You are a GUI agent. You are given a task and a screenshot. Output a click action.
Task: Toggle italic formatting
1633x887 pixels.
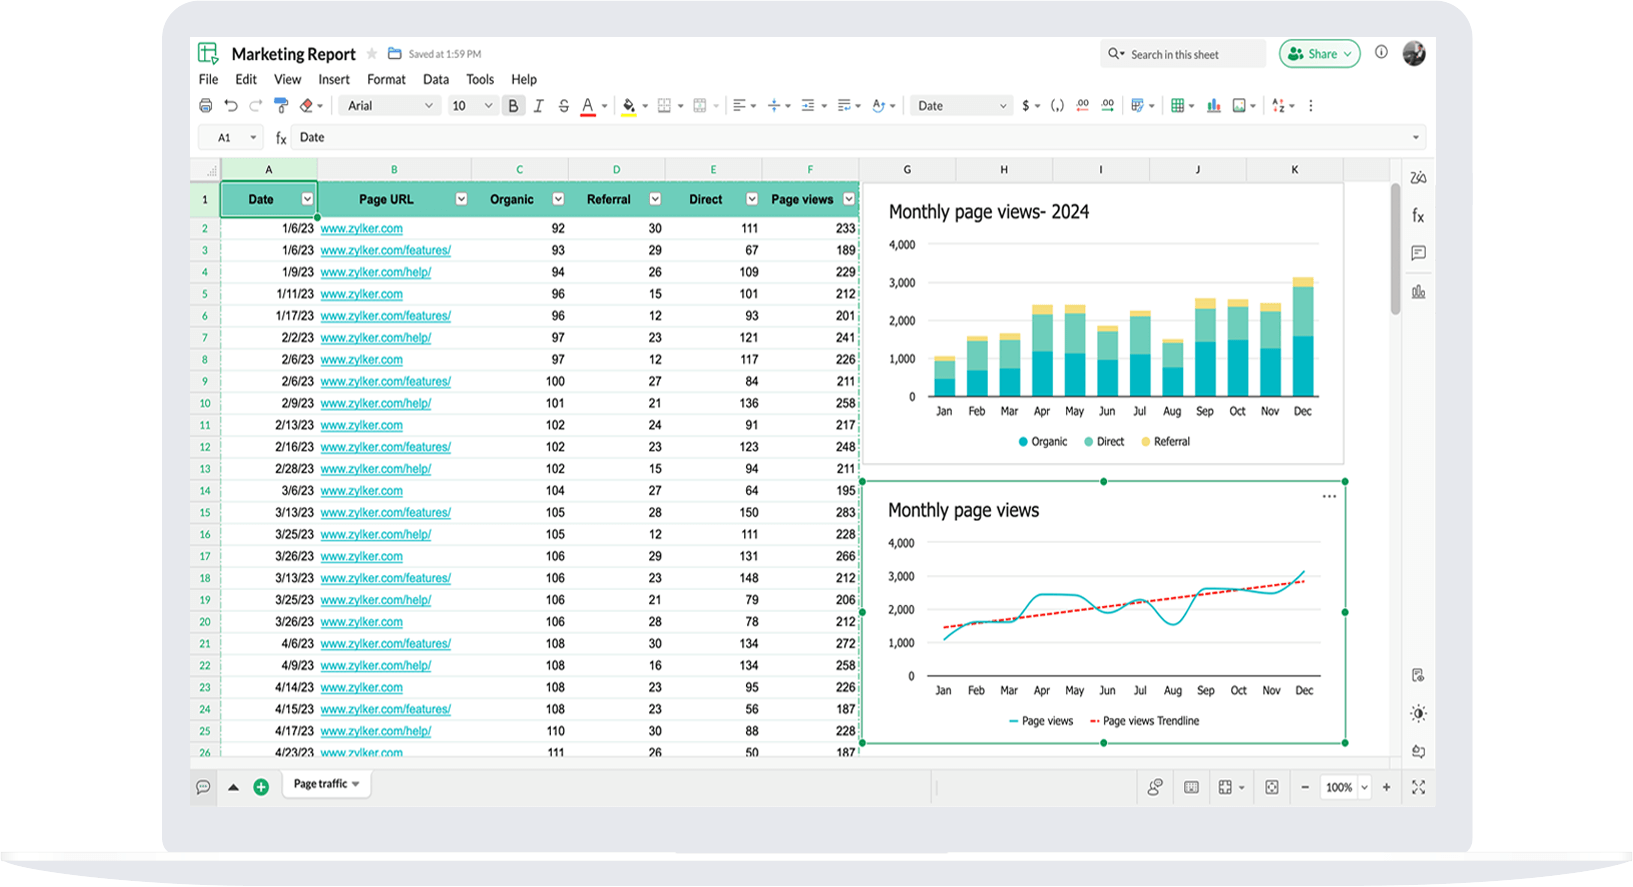[538, 106]
